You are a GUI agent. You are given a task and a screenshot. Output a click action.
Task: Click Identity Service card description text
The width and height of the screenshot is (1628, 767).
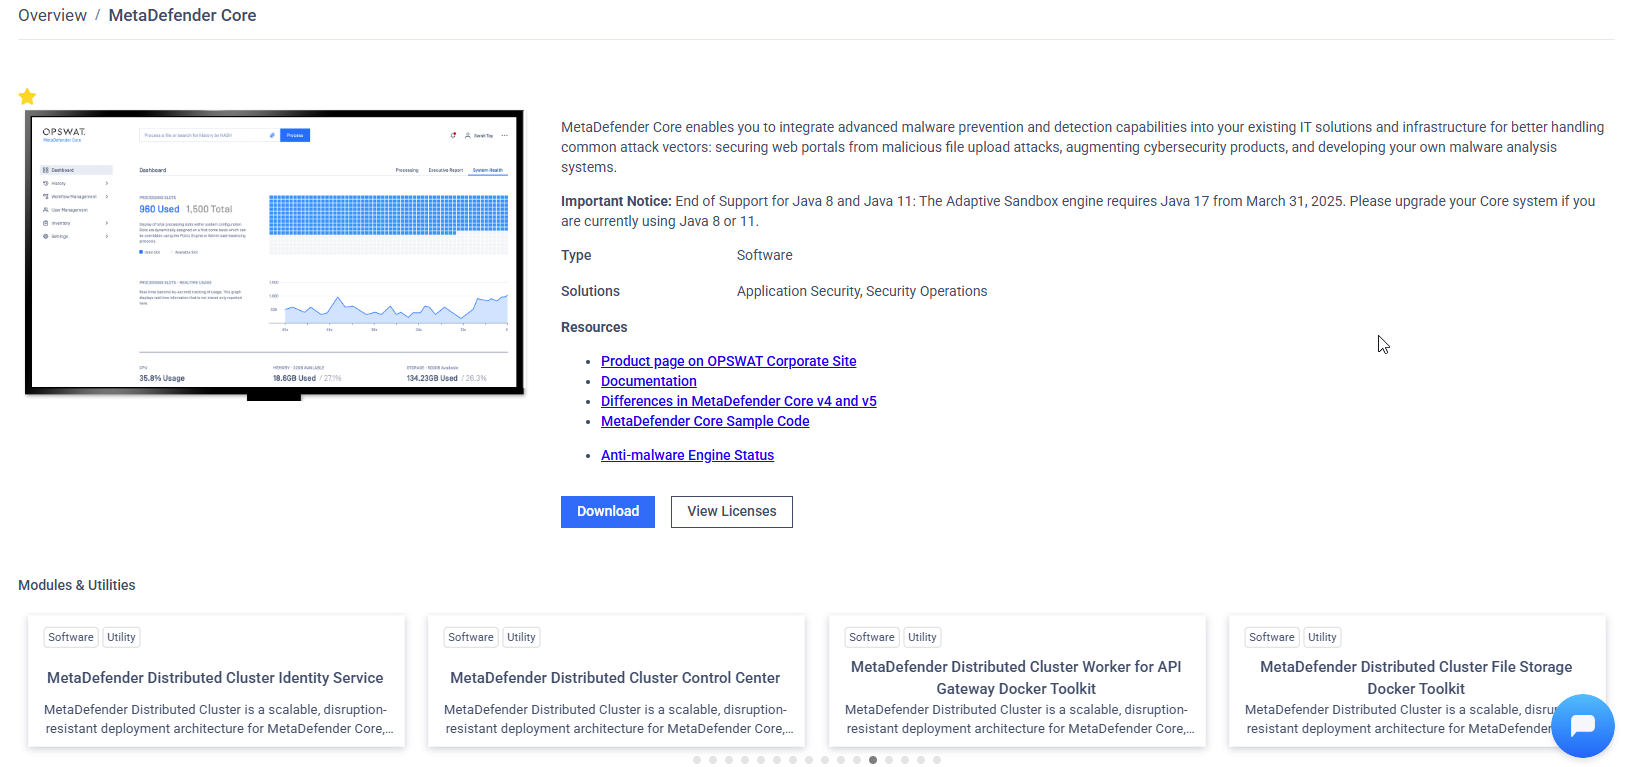coord(216,719)
